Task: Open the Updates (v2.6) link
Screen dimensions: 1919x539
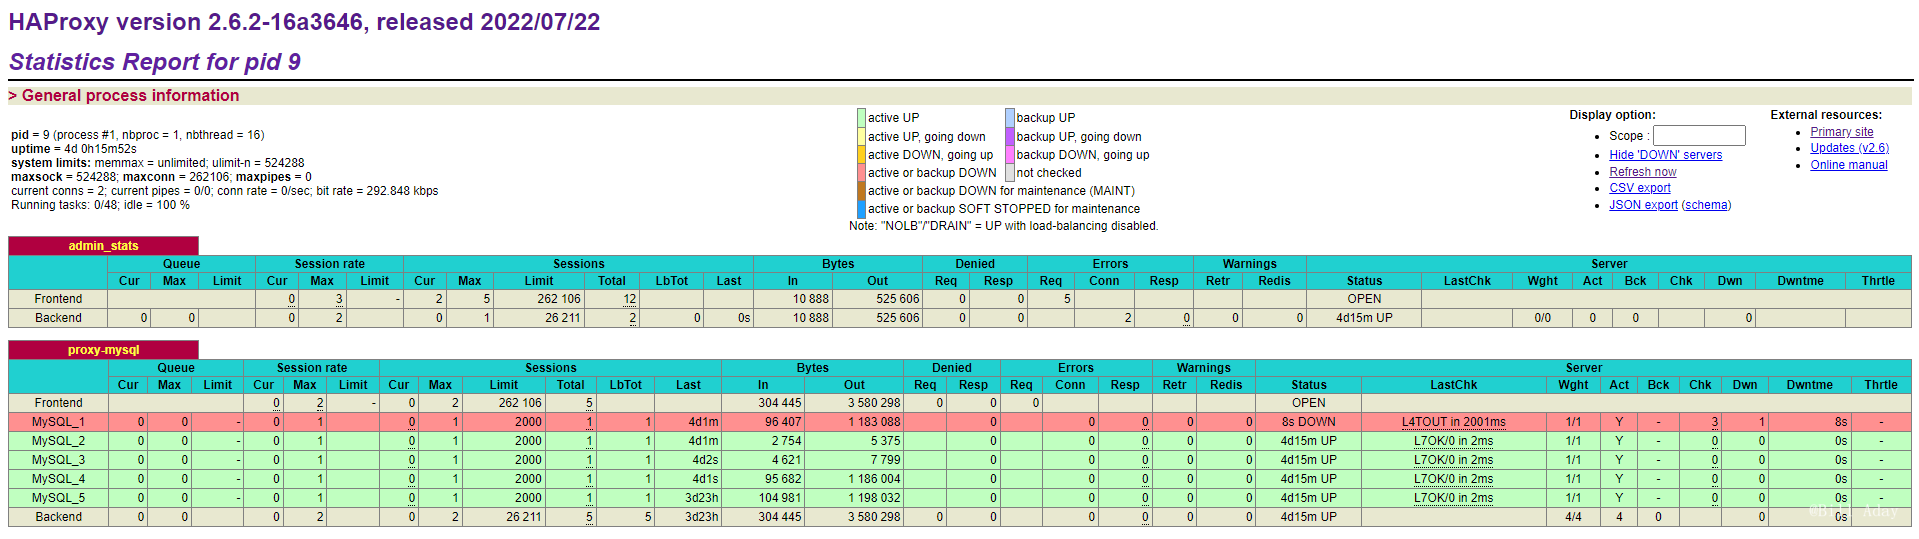Action: 1849,148
